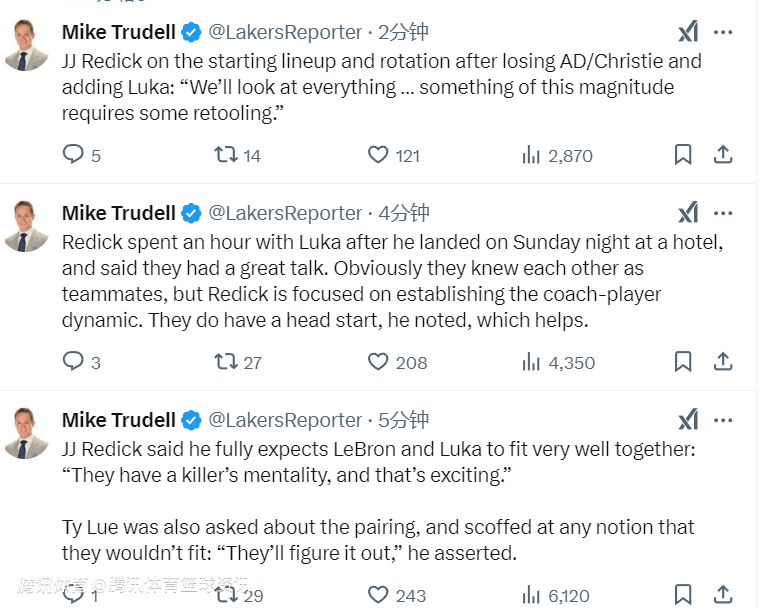This screenshot has width=776, height=609.
Task: Share the LeBron and Luka tweet
Action: [x=723, y=594]
